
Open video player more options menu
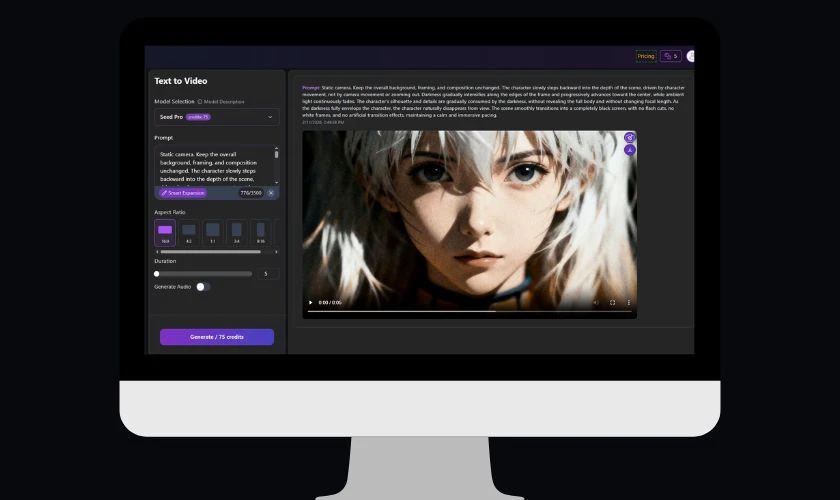point(629,302)
